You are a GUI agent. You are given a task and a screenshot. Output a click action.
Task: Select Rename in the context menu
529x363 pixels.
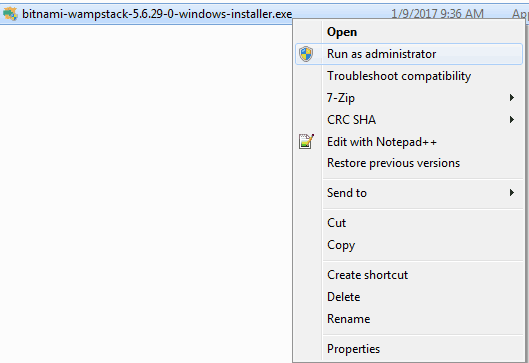(x=409, y=319)
